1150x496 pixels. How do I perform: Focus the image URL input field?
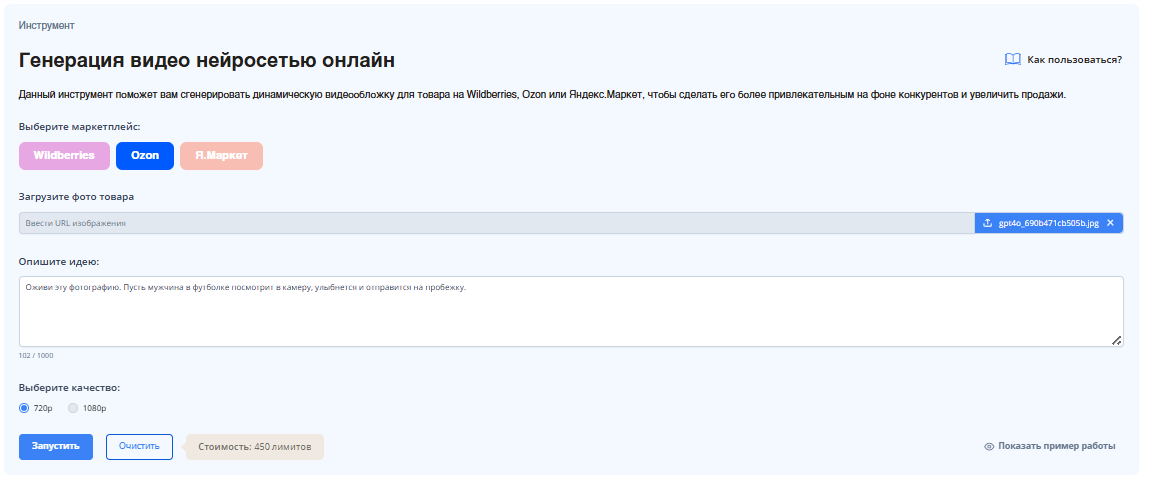click(x=495, y=223)
